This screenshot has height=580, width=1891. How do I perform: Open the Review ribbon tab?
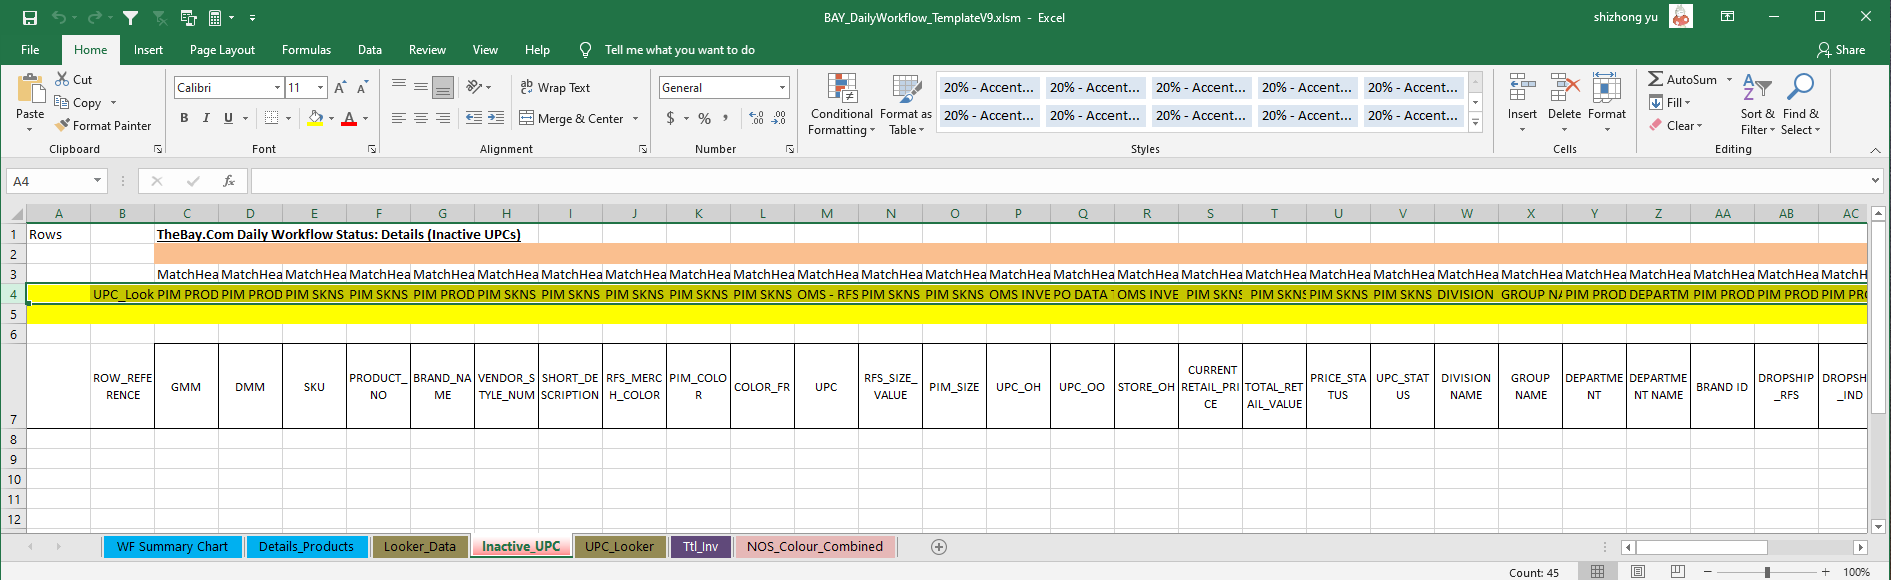click(x=427, y=50)
